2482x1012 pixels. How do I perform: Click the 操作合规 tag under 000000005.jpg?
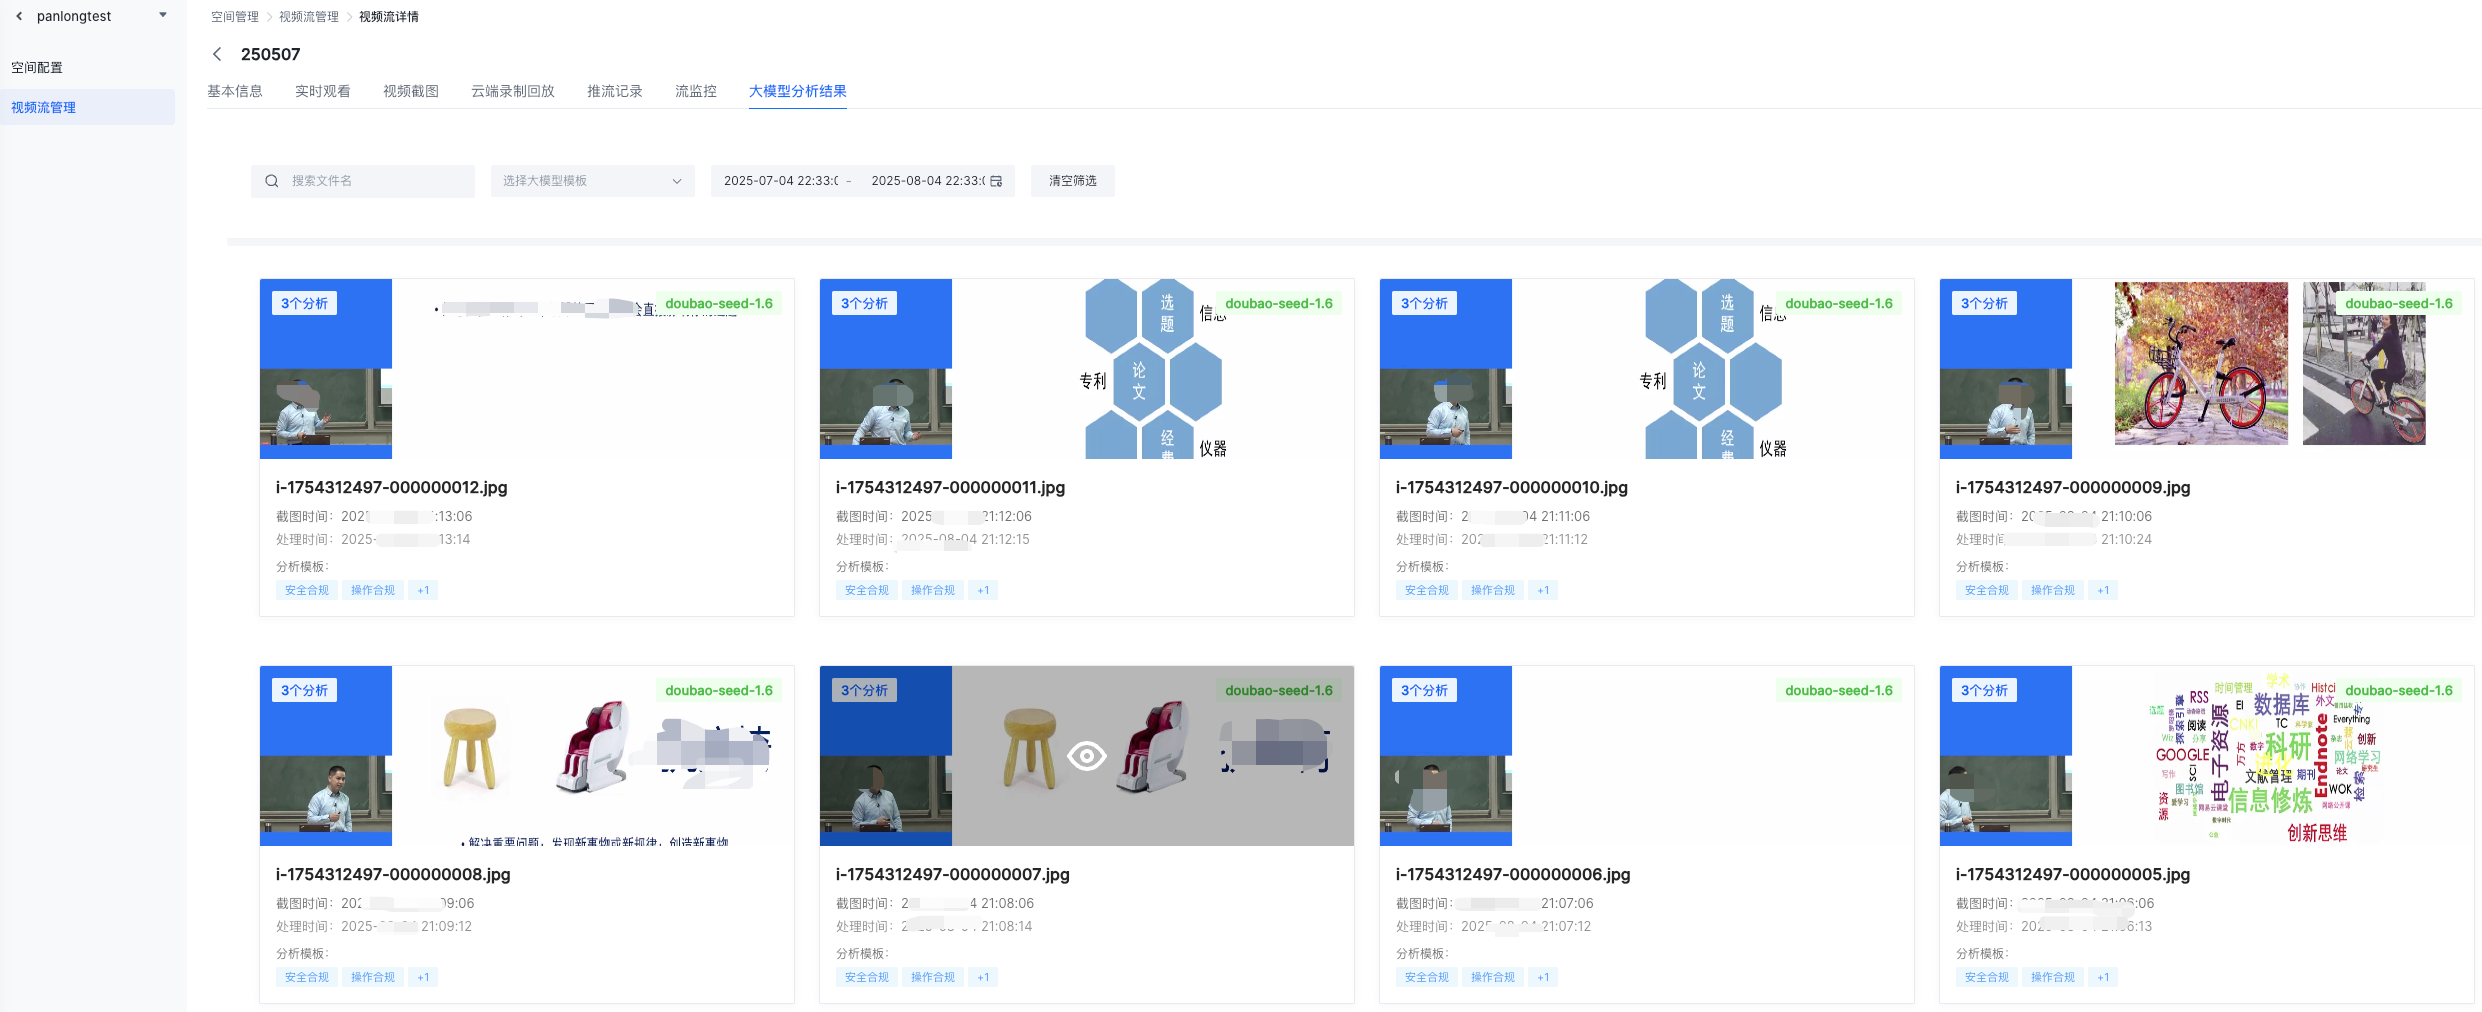pos(2052,977)
